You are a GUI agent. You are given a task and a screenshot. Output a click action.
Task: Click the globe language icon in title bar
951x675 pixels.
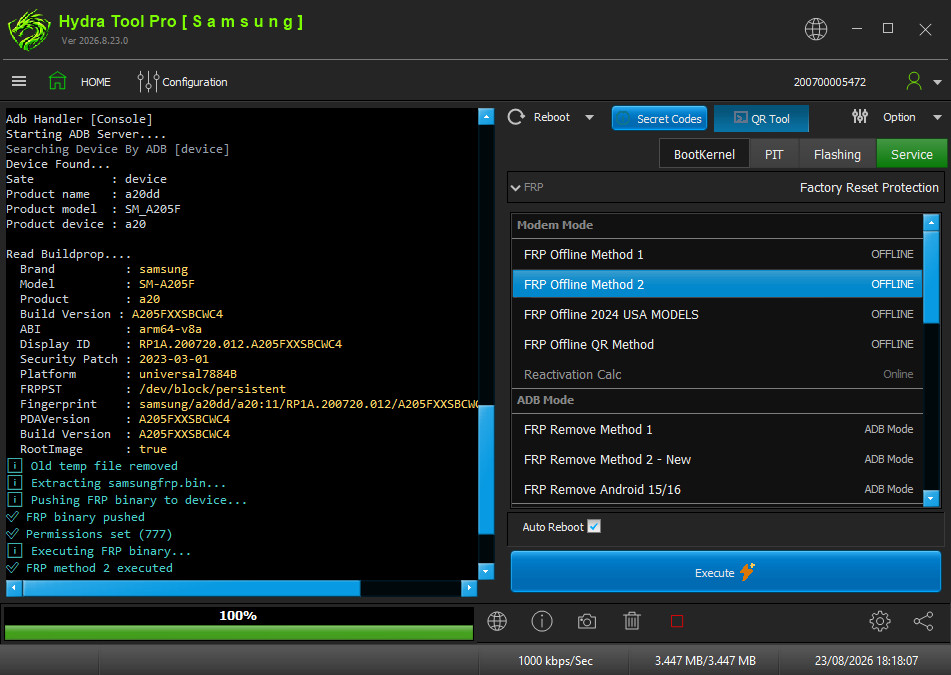(x=816, y=29)
